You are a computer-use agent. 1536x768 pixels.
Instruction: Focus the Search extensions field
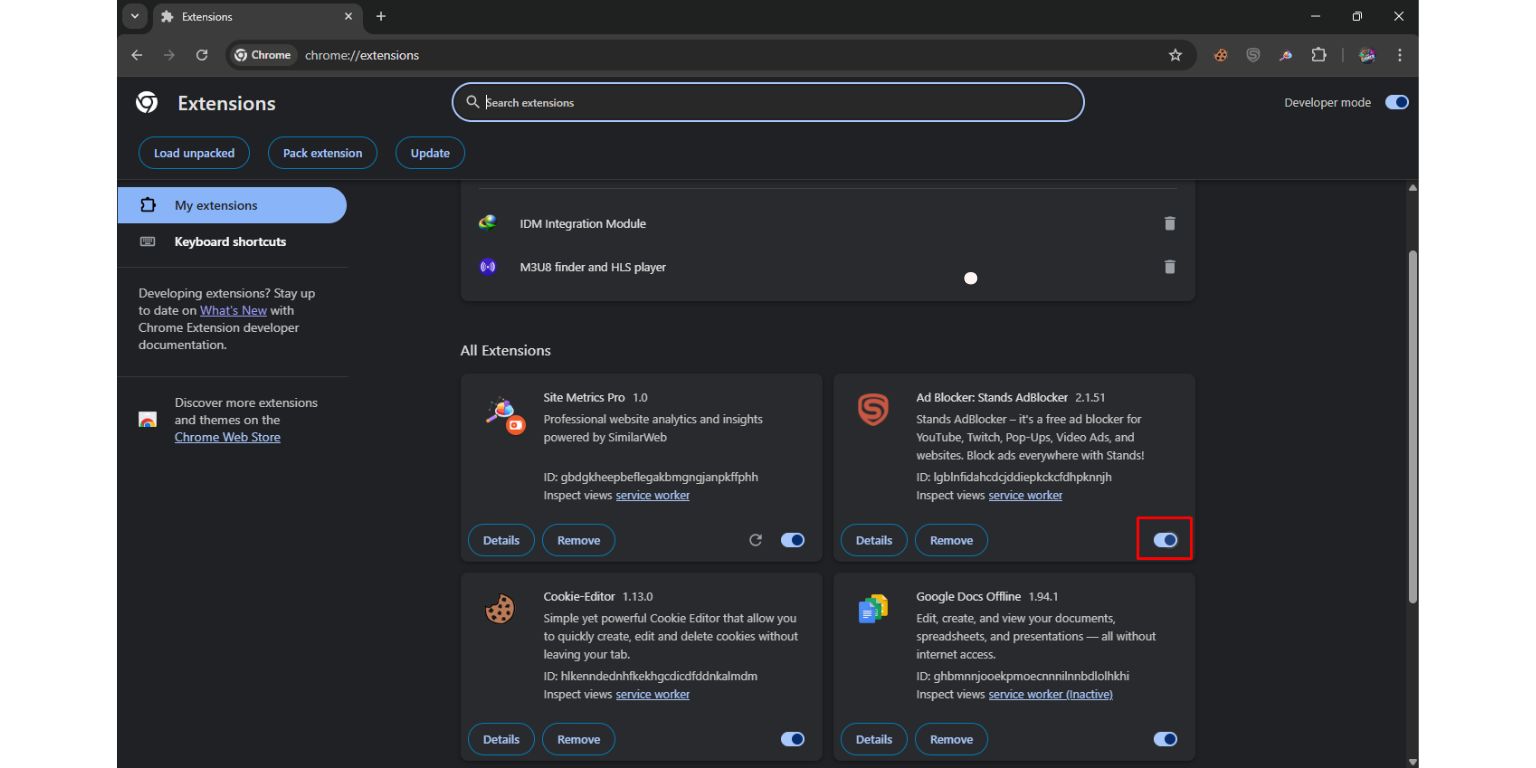768,102
